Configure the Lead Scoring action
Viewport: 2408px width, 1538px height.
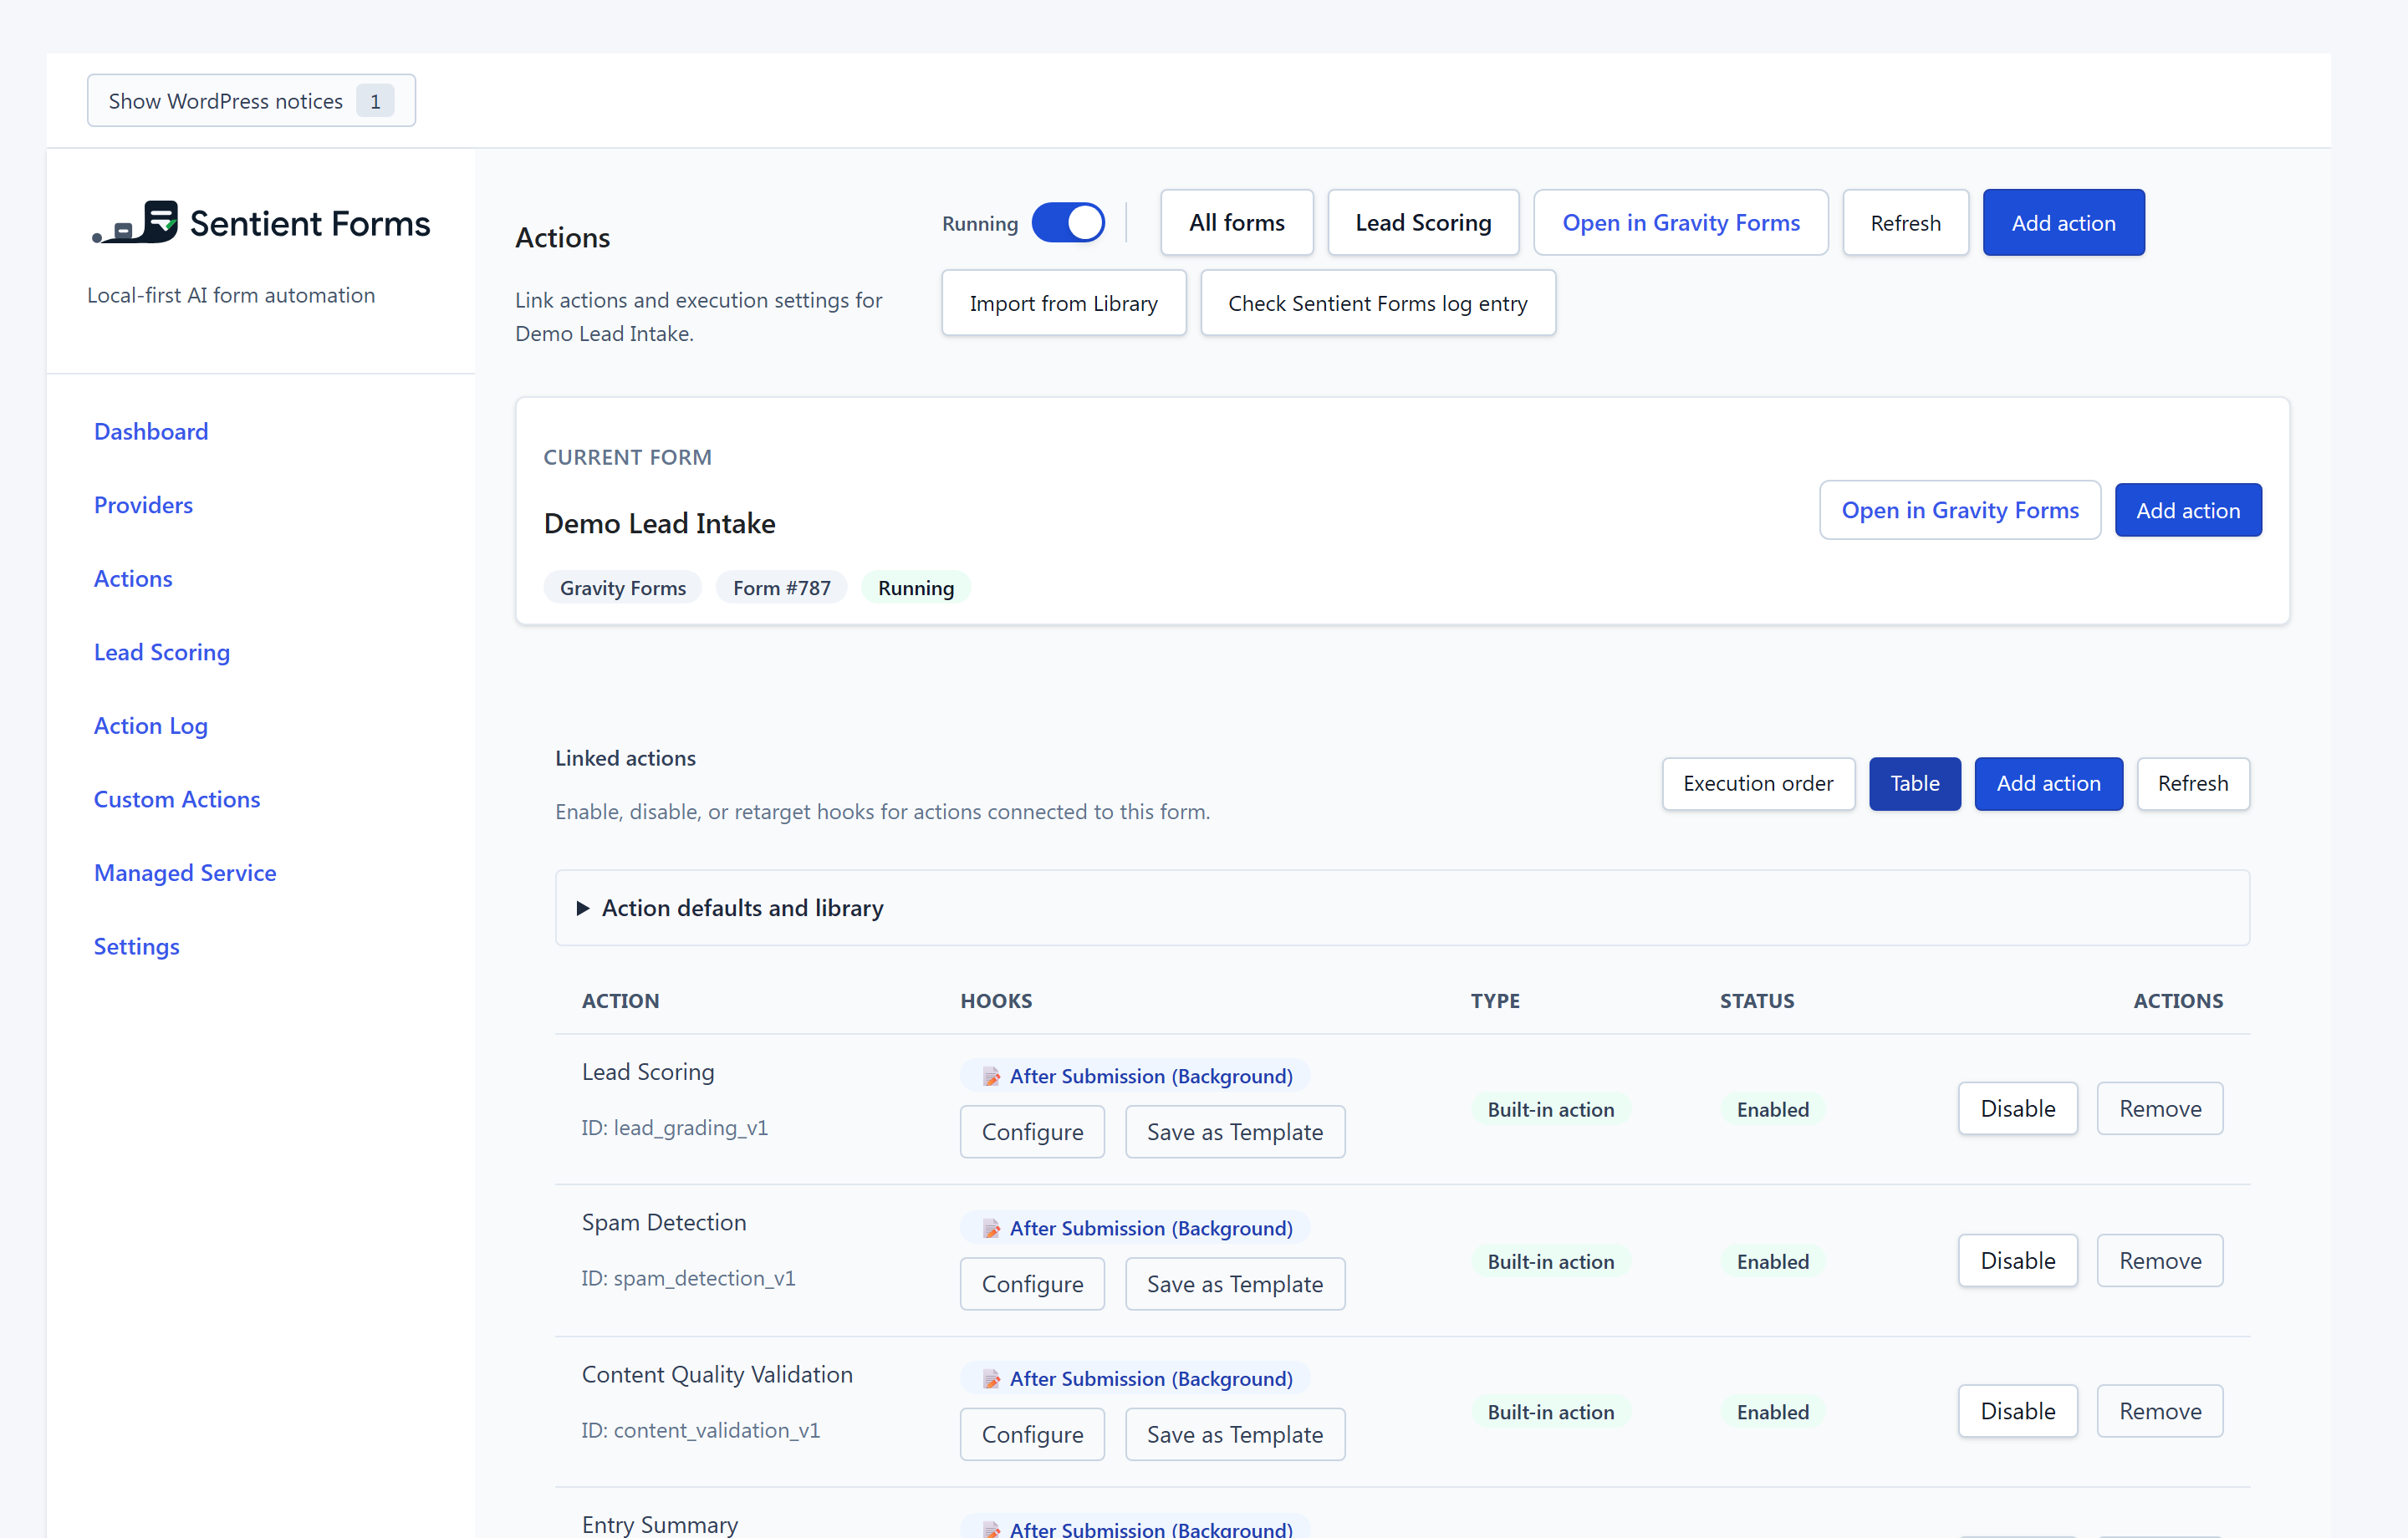pyautogui.click(x=1032, y=1132)
